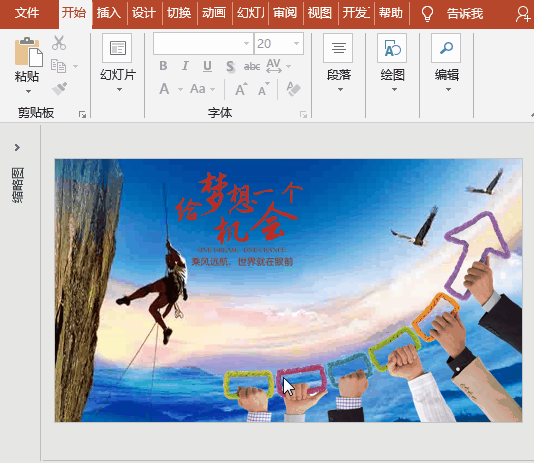Click the font color A icon

[x=164, y=89]
